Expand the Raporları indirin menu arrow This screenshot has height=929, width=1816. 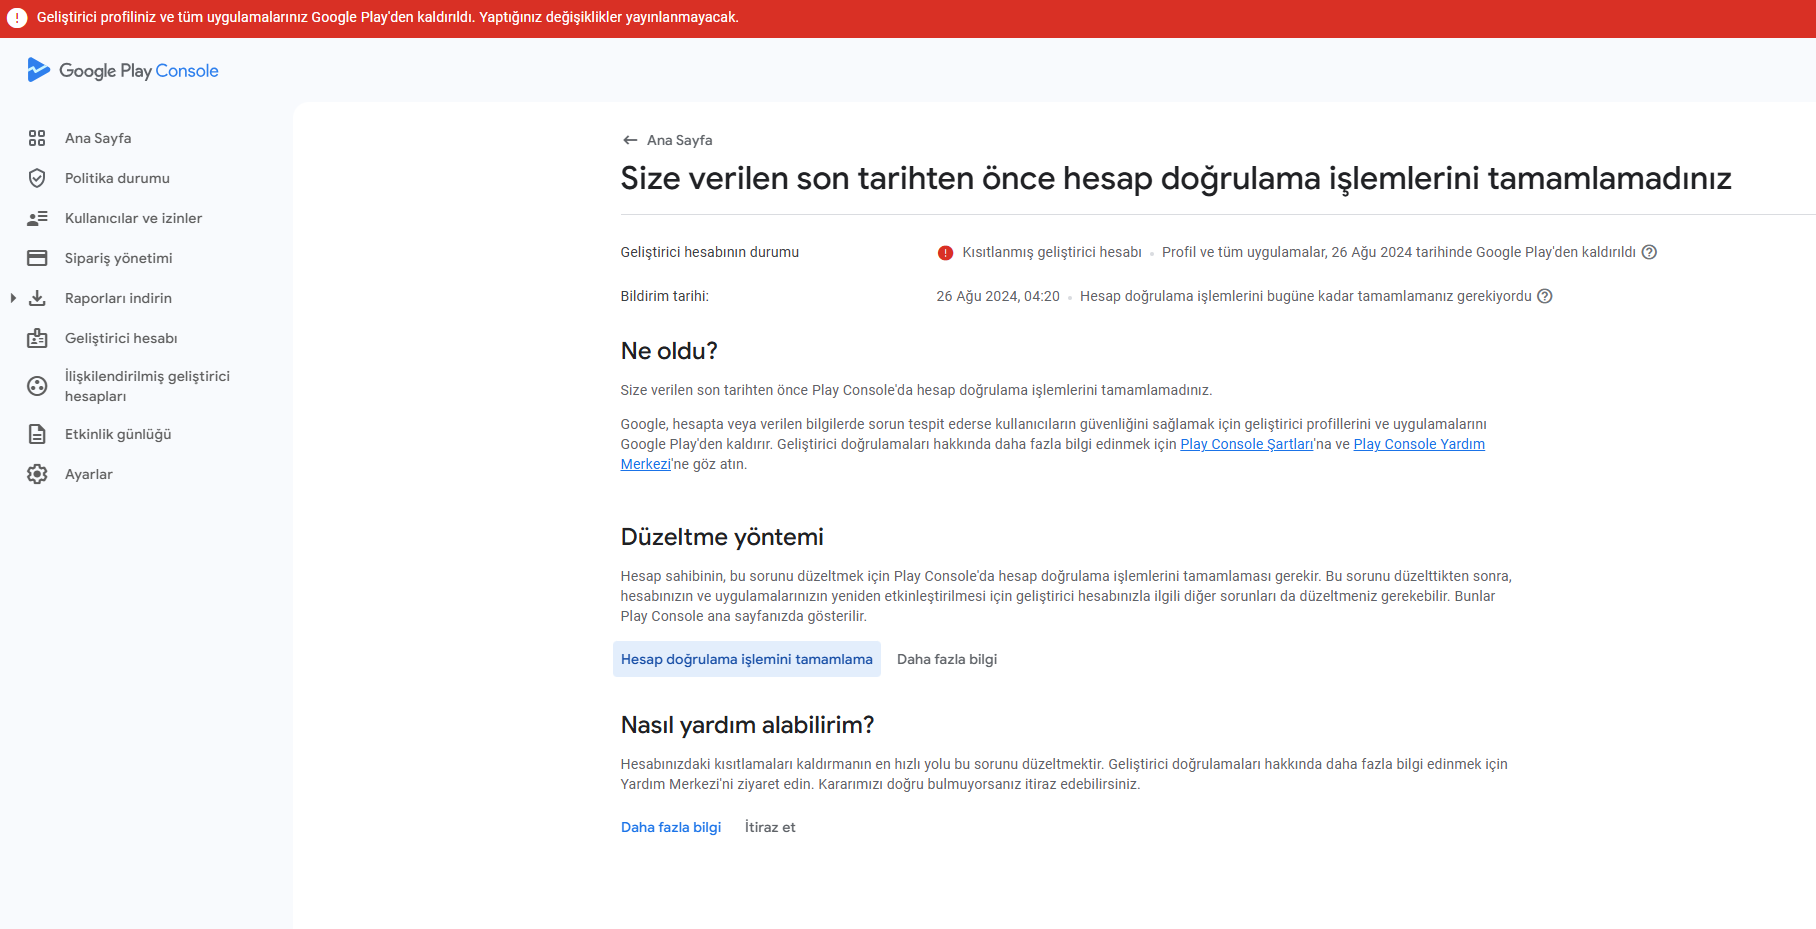click(13, 298)
